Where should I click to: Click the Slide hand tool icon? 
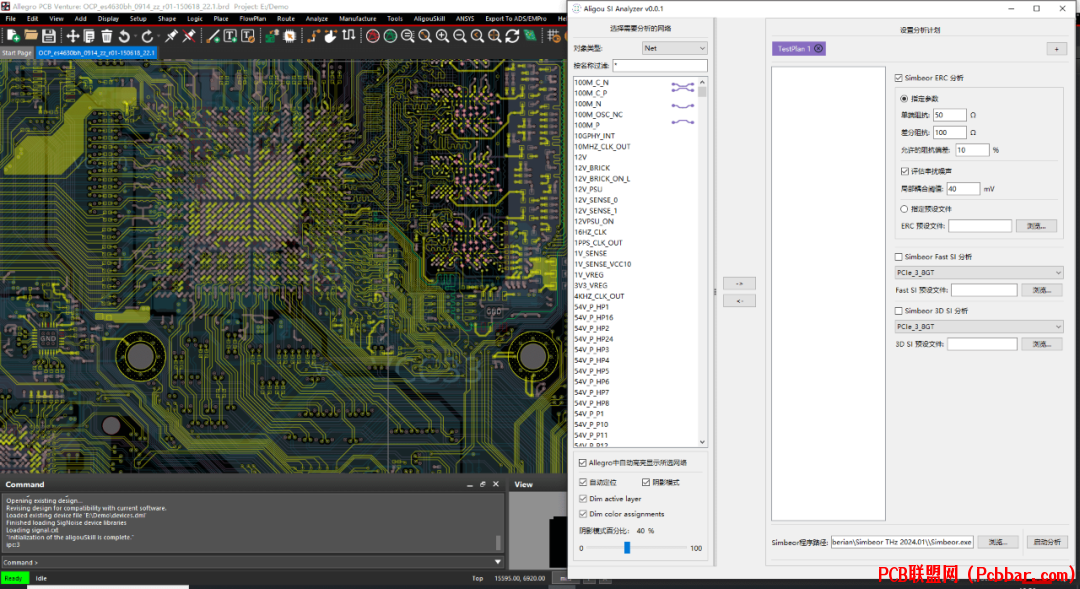point(331,36)
